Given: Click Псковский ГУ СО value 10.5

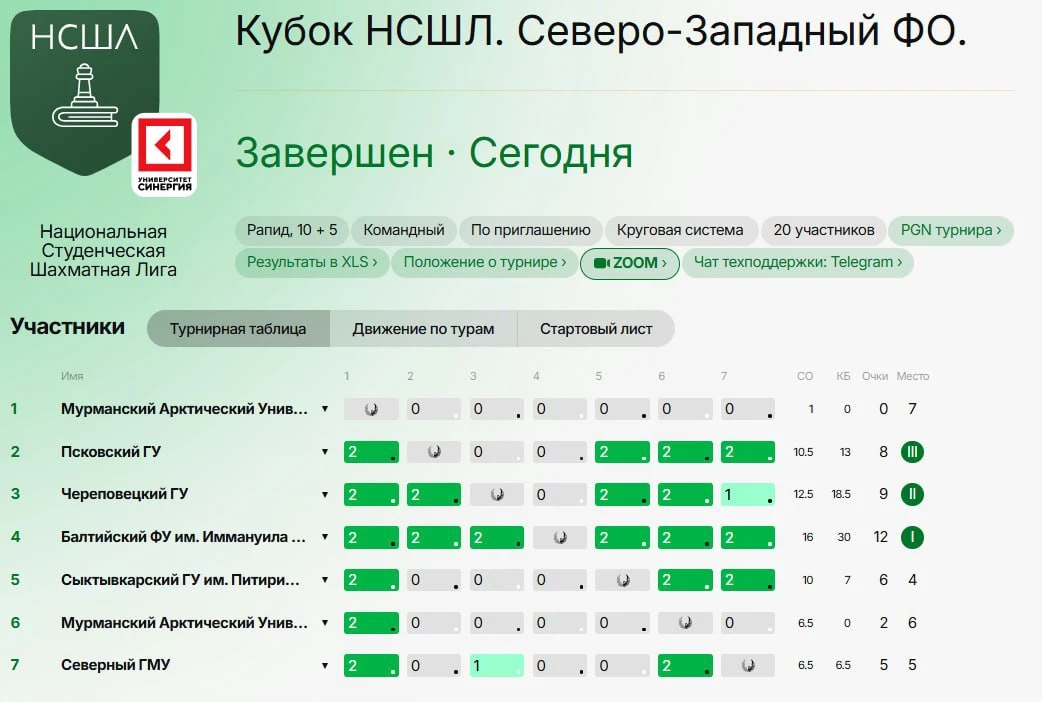Looking at the screenshot, I should 803,452.
